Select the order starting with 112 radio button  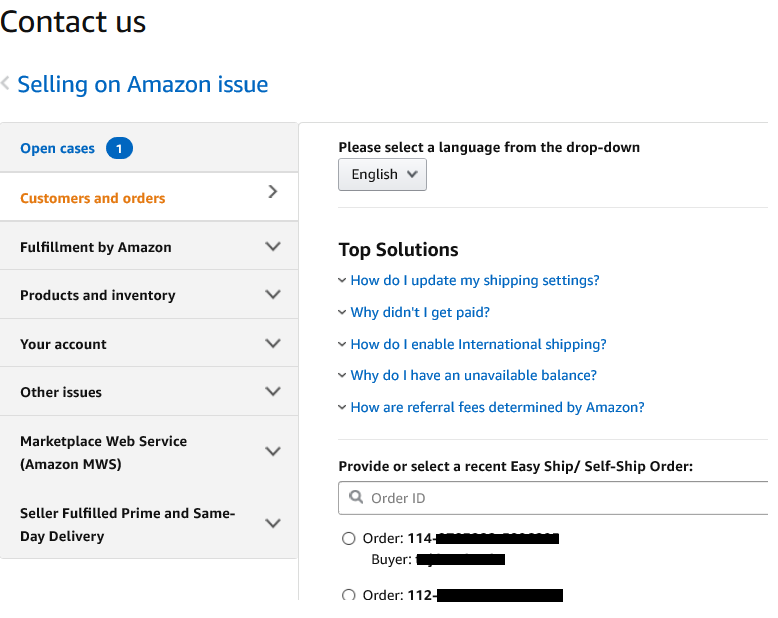coord(349,595)
